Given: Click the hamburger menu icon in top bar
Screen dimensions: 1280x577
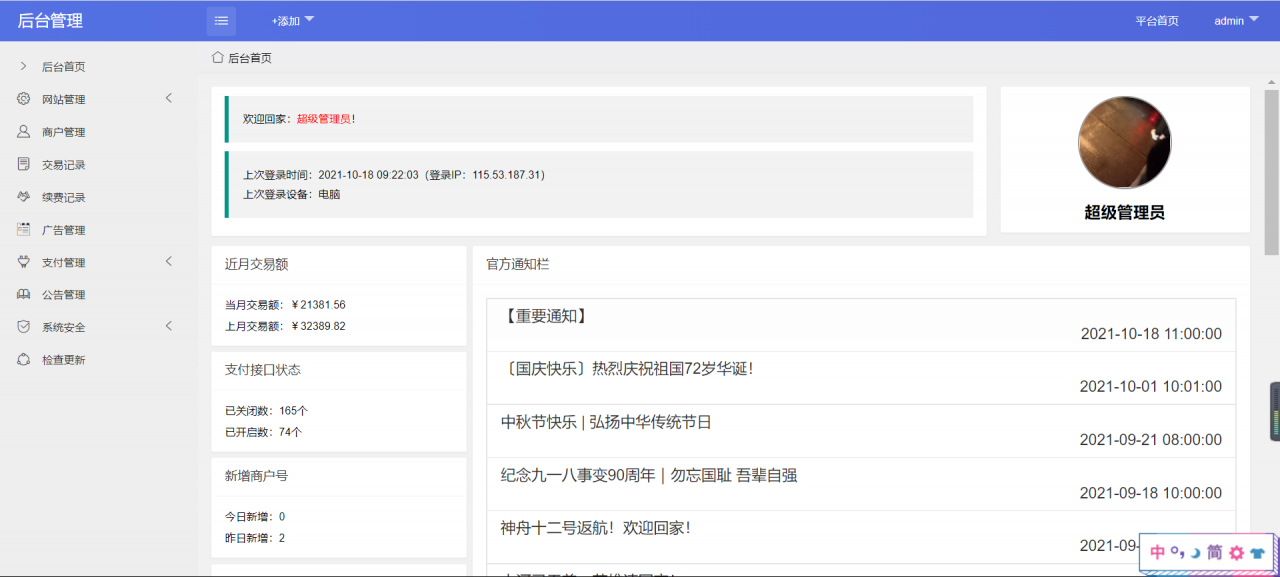Looking at the screenshot, I should (x=221, y=20).
